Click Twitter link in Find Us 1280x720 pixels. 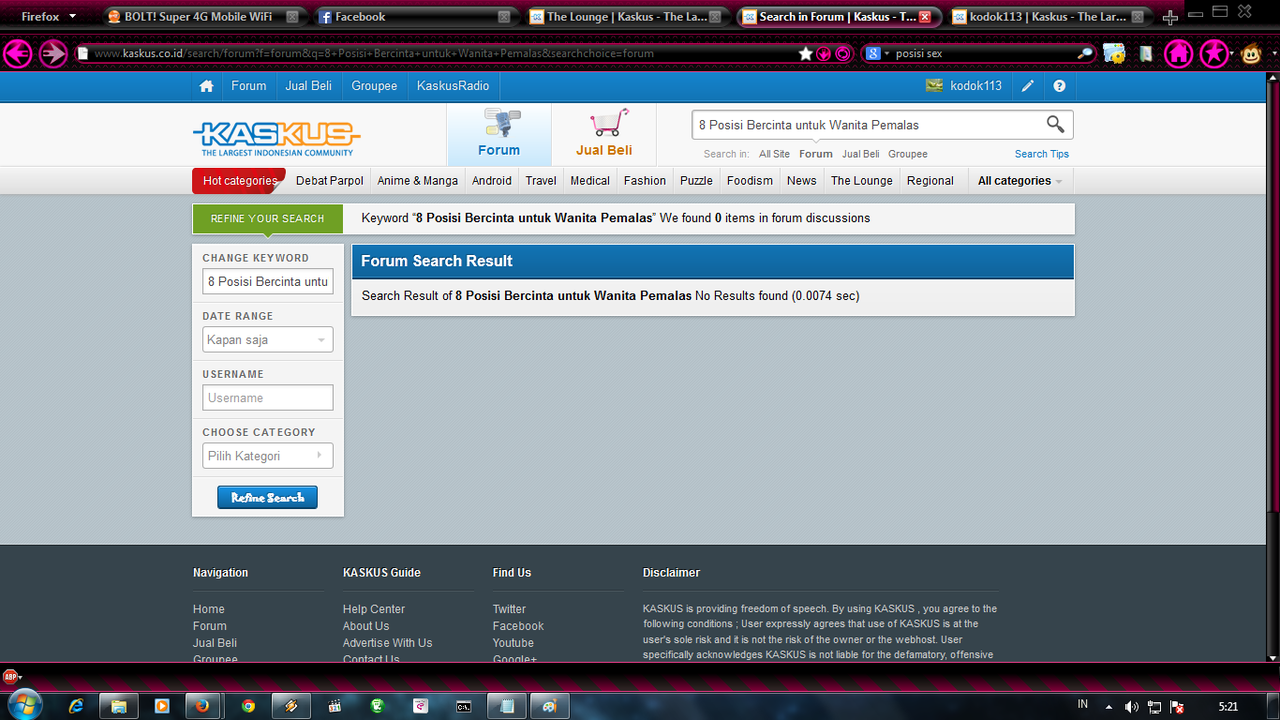509,609
